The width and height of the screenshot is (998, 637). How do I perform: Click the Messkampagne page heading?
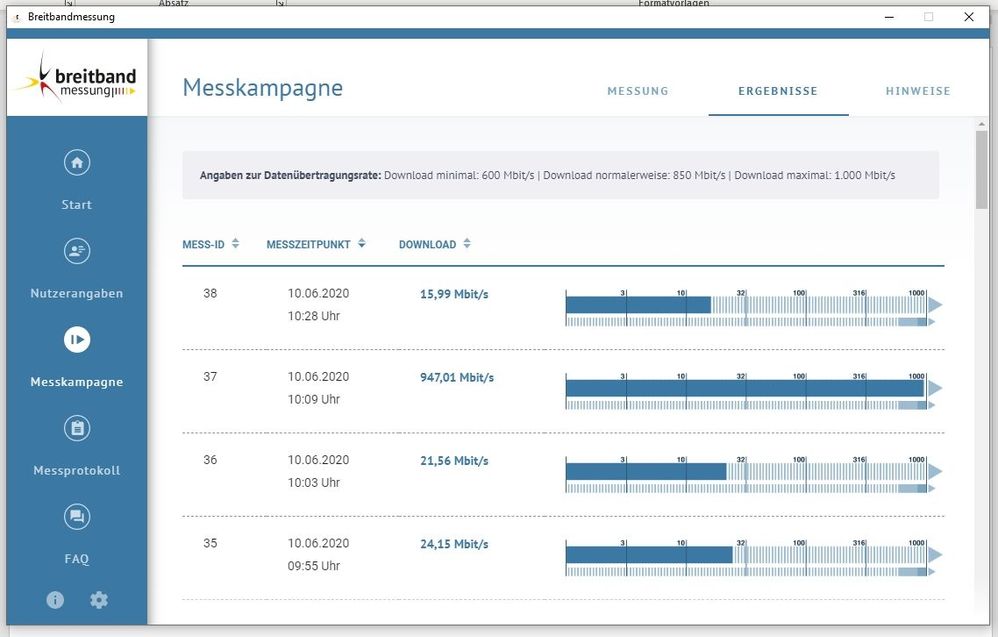point(263,88)
